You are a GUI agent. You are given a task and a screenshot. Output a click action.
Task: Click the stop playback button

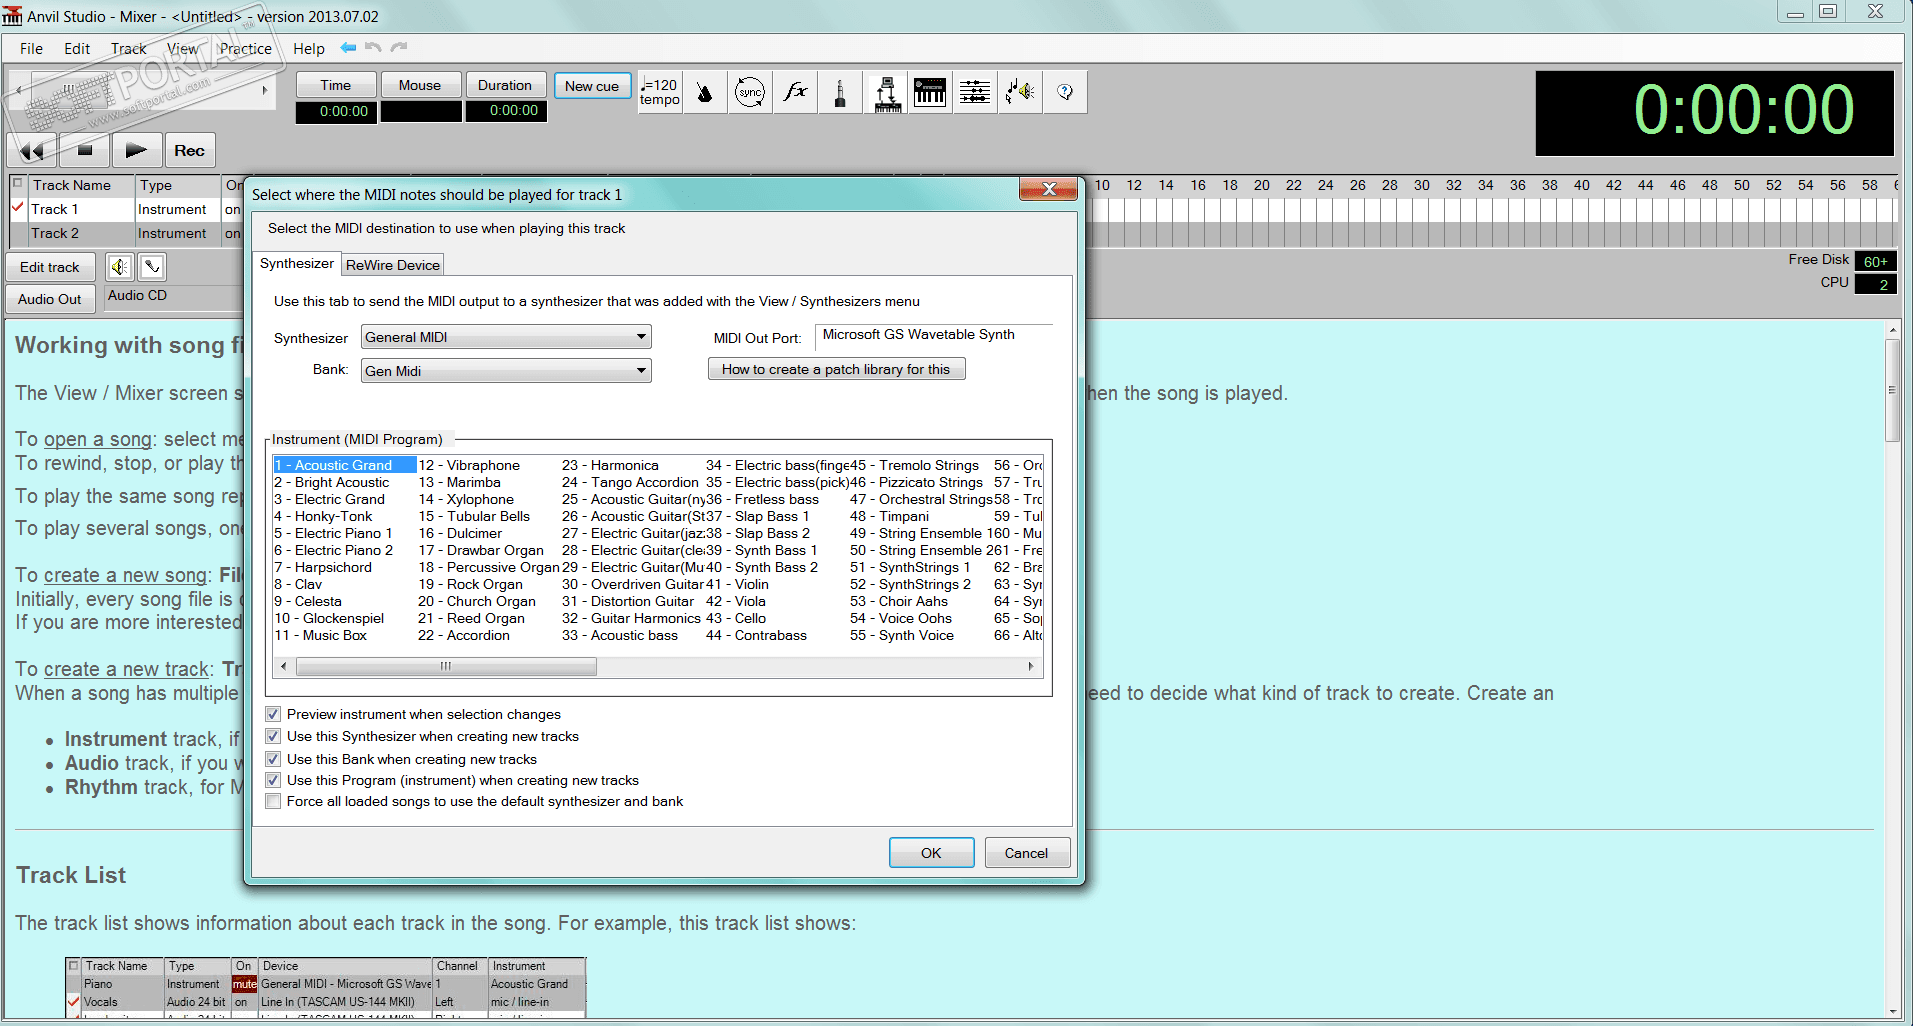click(x=85, y=151)
